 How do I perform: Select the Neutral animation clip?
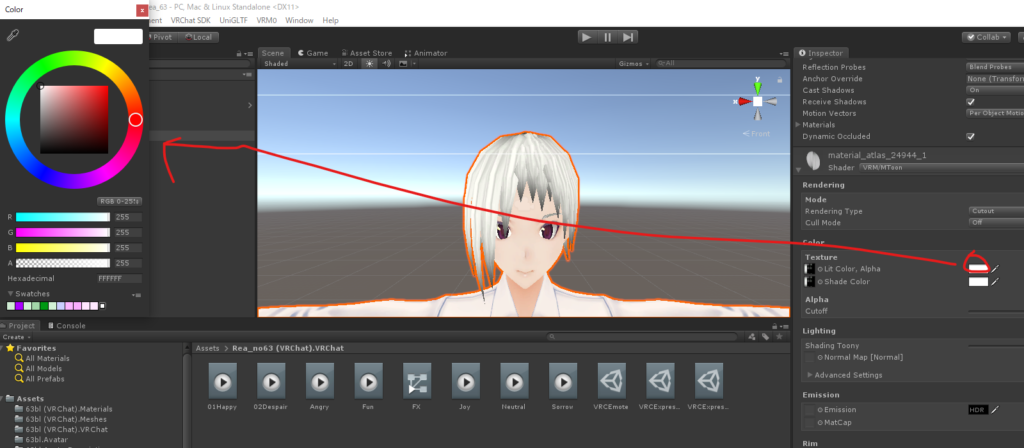[x=514, y=381]
